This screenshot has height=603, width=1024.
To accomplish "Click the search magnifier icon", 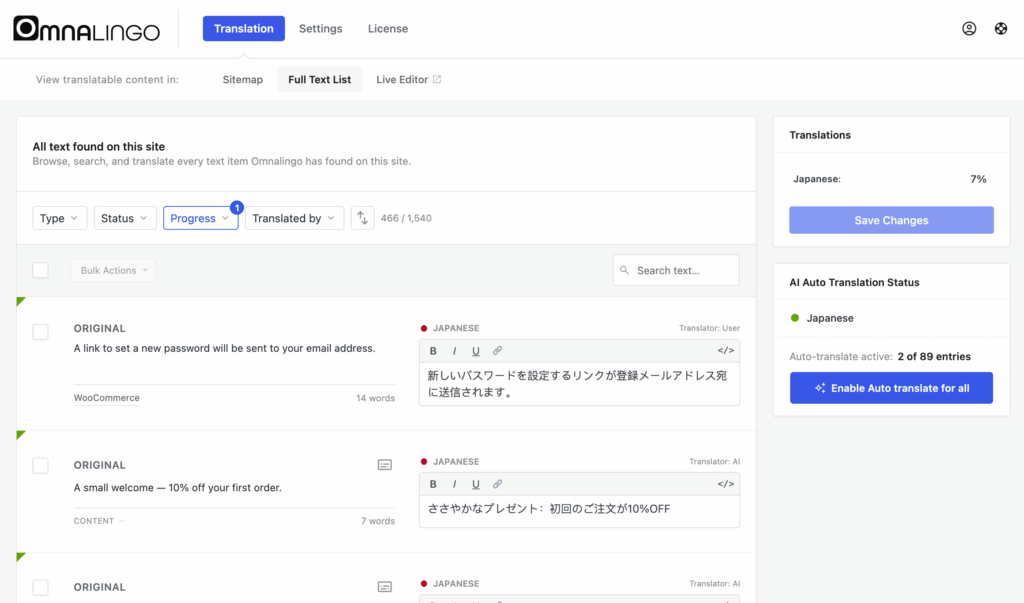I will [624, 270].
